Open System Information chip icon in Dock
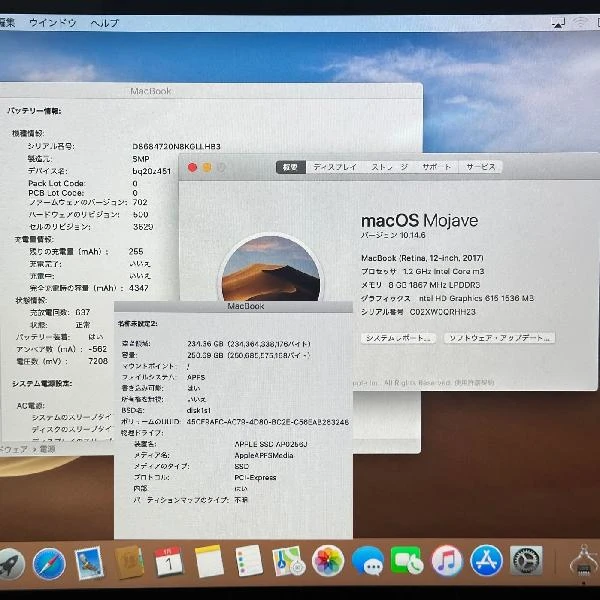This screenshot has width=600, height=600. click(x=584, y=562)
